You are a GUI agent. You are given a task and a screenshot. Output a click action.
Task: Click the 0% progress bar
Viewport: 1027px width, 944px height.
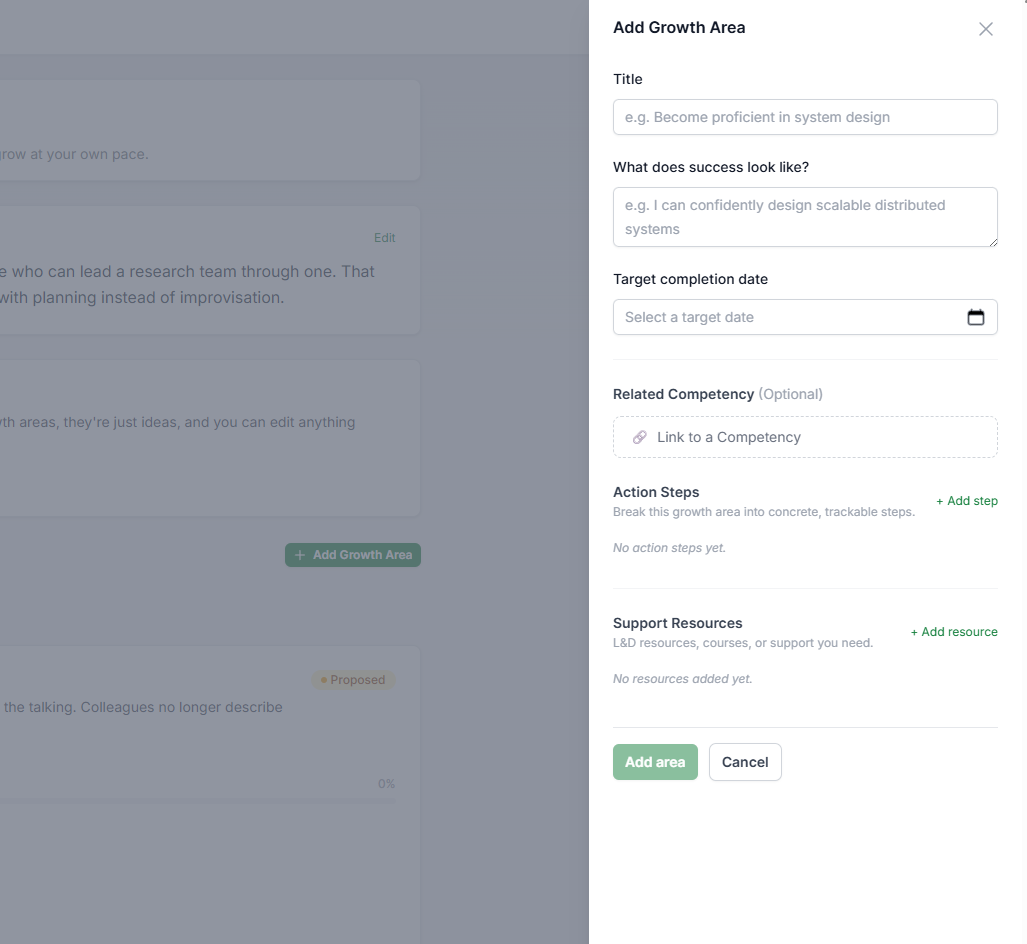click(x=196, y=801)
